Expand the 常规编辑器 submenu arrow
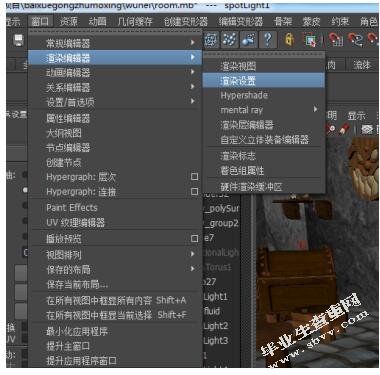 pyautogui.click(x=193, y=43)
